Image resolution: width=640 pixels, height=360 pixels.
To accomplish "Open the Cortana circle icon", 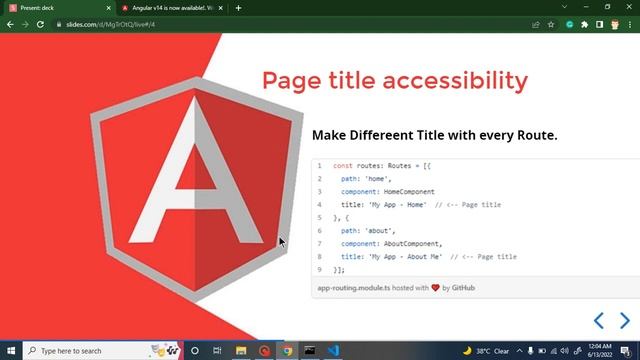I will pos(195,351).
